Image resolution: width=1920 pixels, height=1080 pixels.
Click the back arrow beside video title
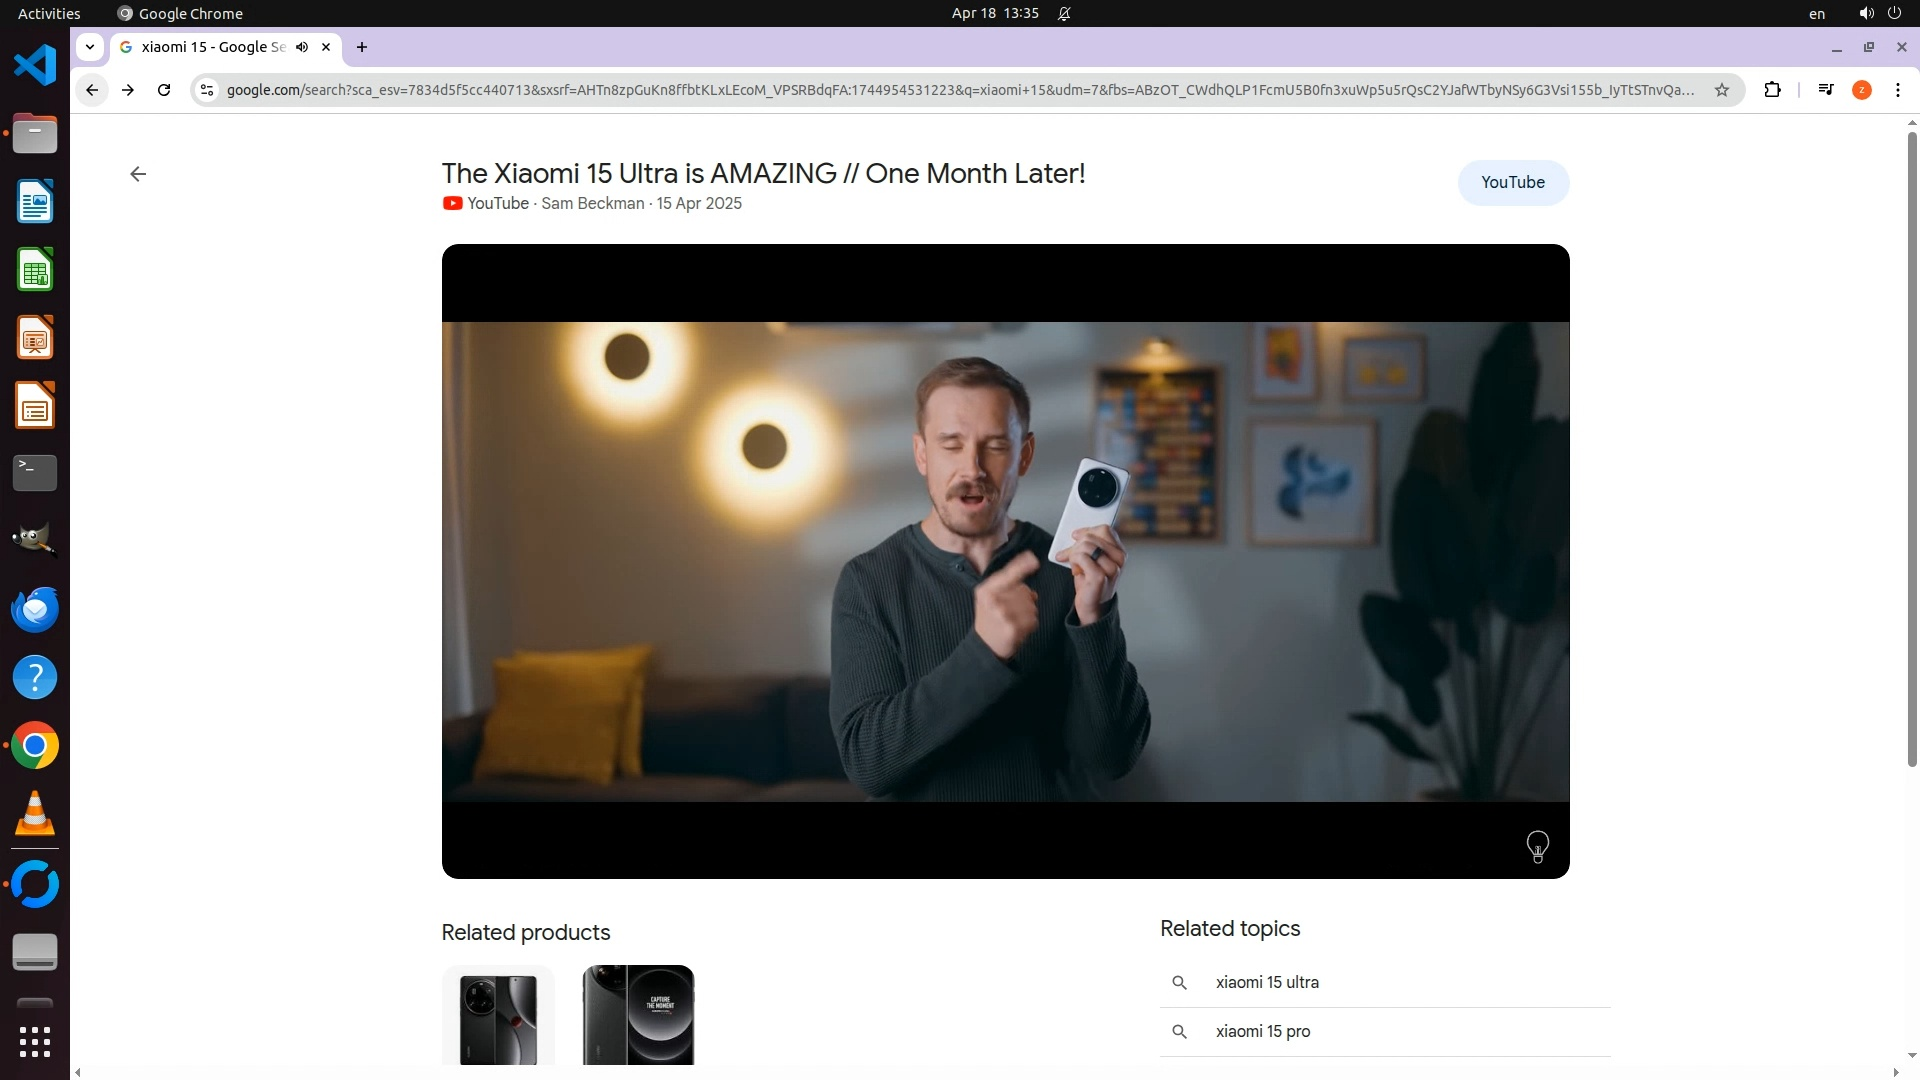click(x=138, y=174)
